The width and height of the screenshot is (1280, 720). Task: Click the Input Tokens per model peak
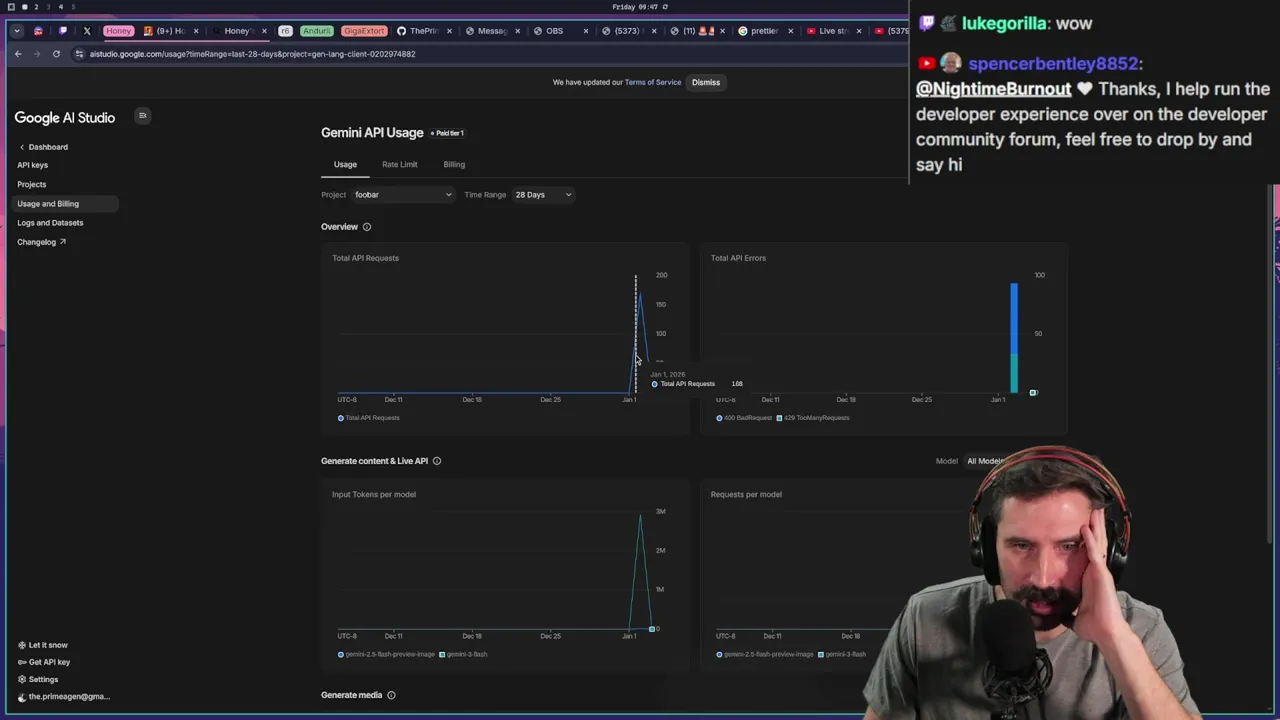(x=641, y=516)
